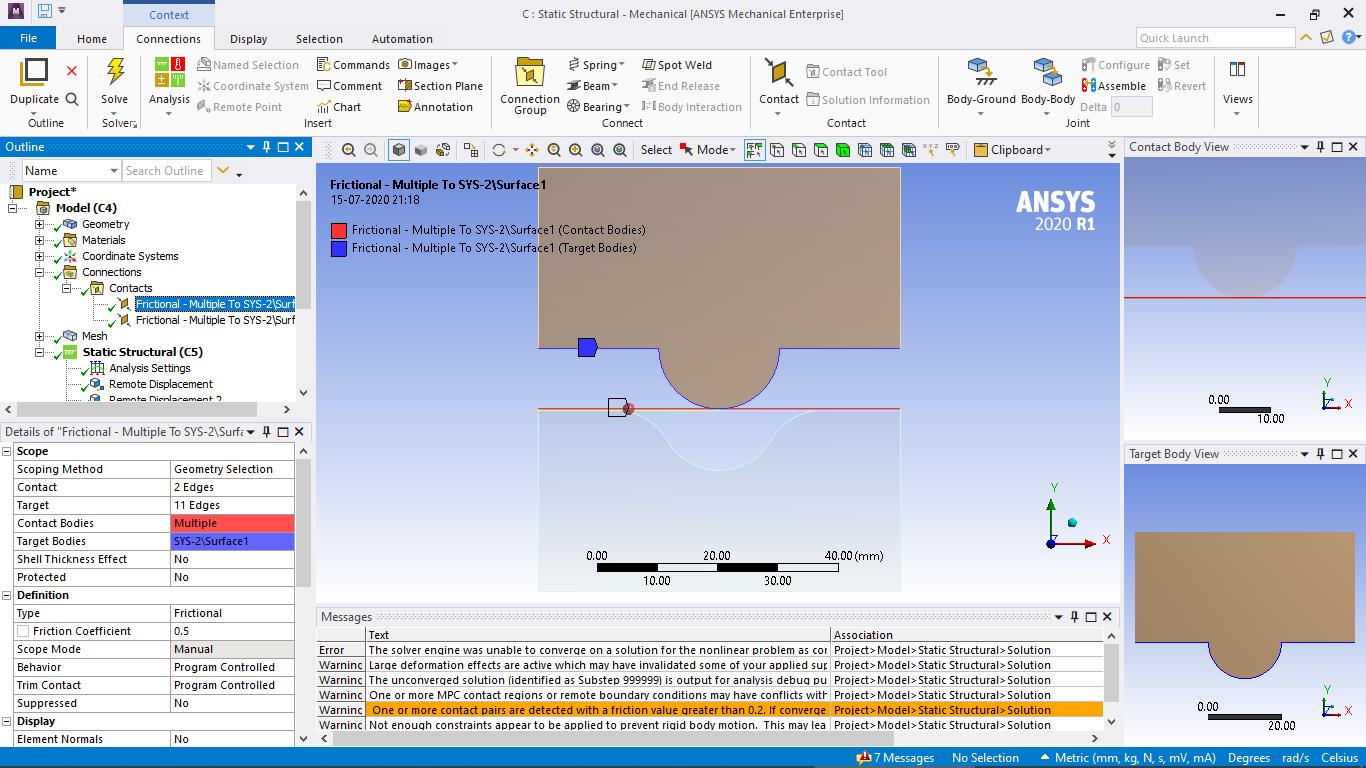Screen dimensions: 1366x768
Task: Collapse the Scope section in Details
Action: [7, 451]
